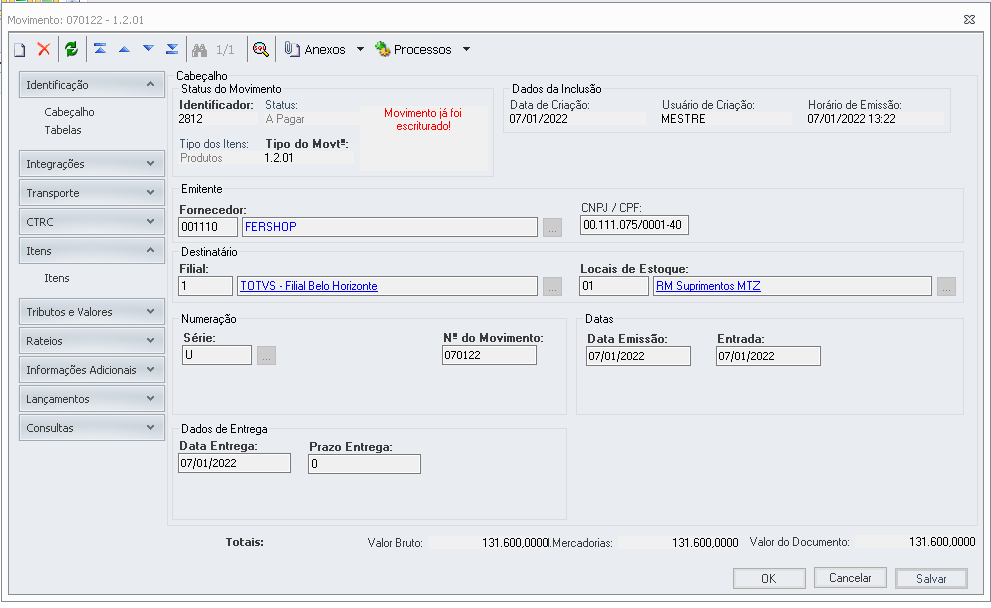Viewport: 991px width, 608px height.
Task: Click the Filial code field
Action: point(205,286)
